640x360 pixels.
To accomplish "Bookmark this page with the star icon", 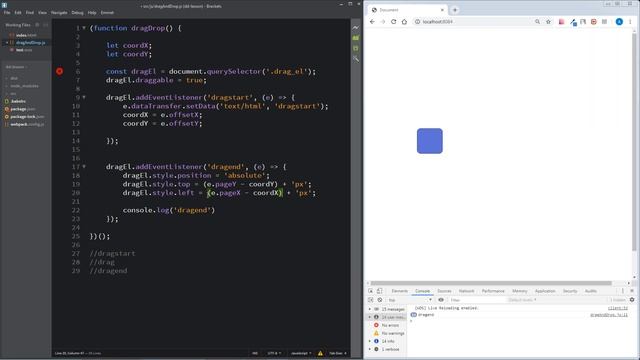I will click(548, 22).
